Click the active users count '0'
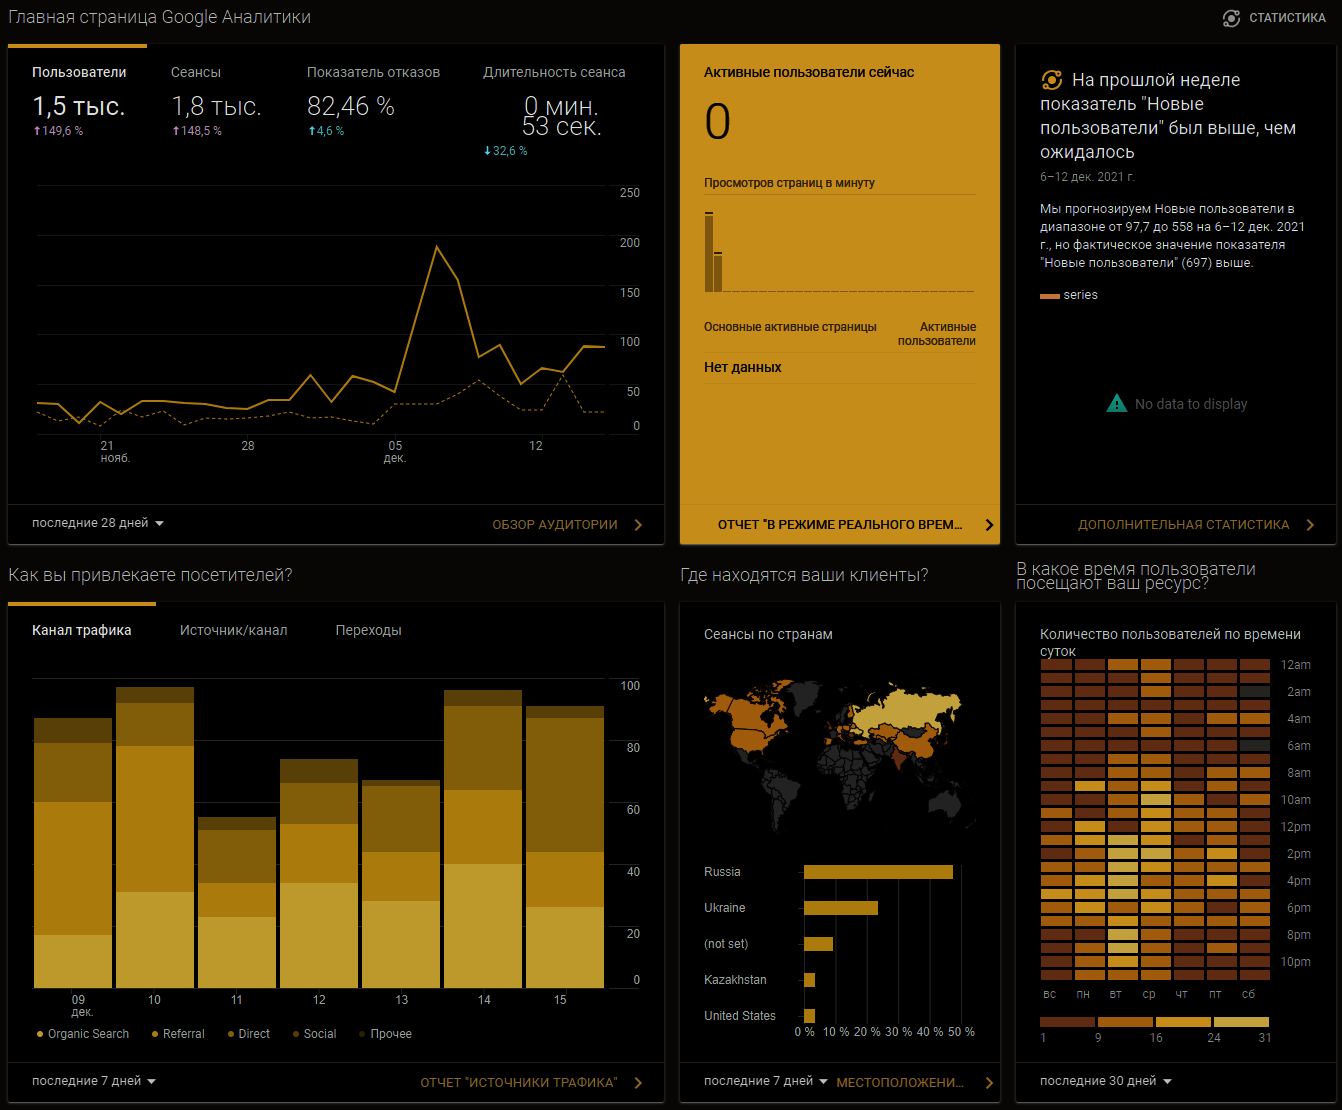 pos(718,122)
